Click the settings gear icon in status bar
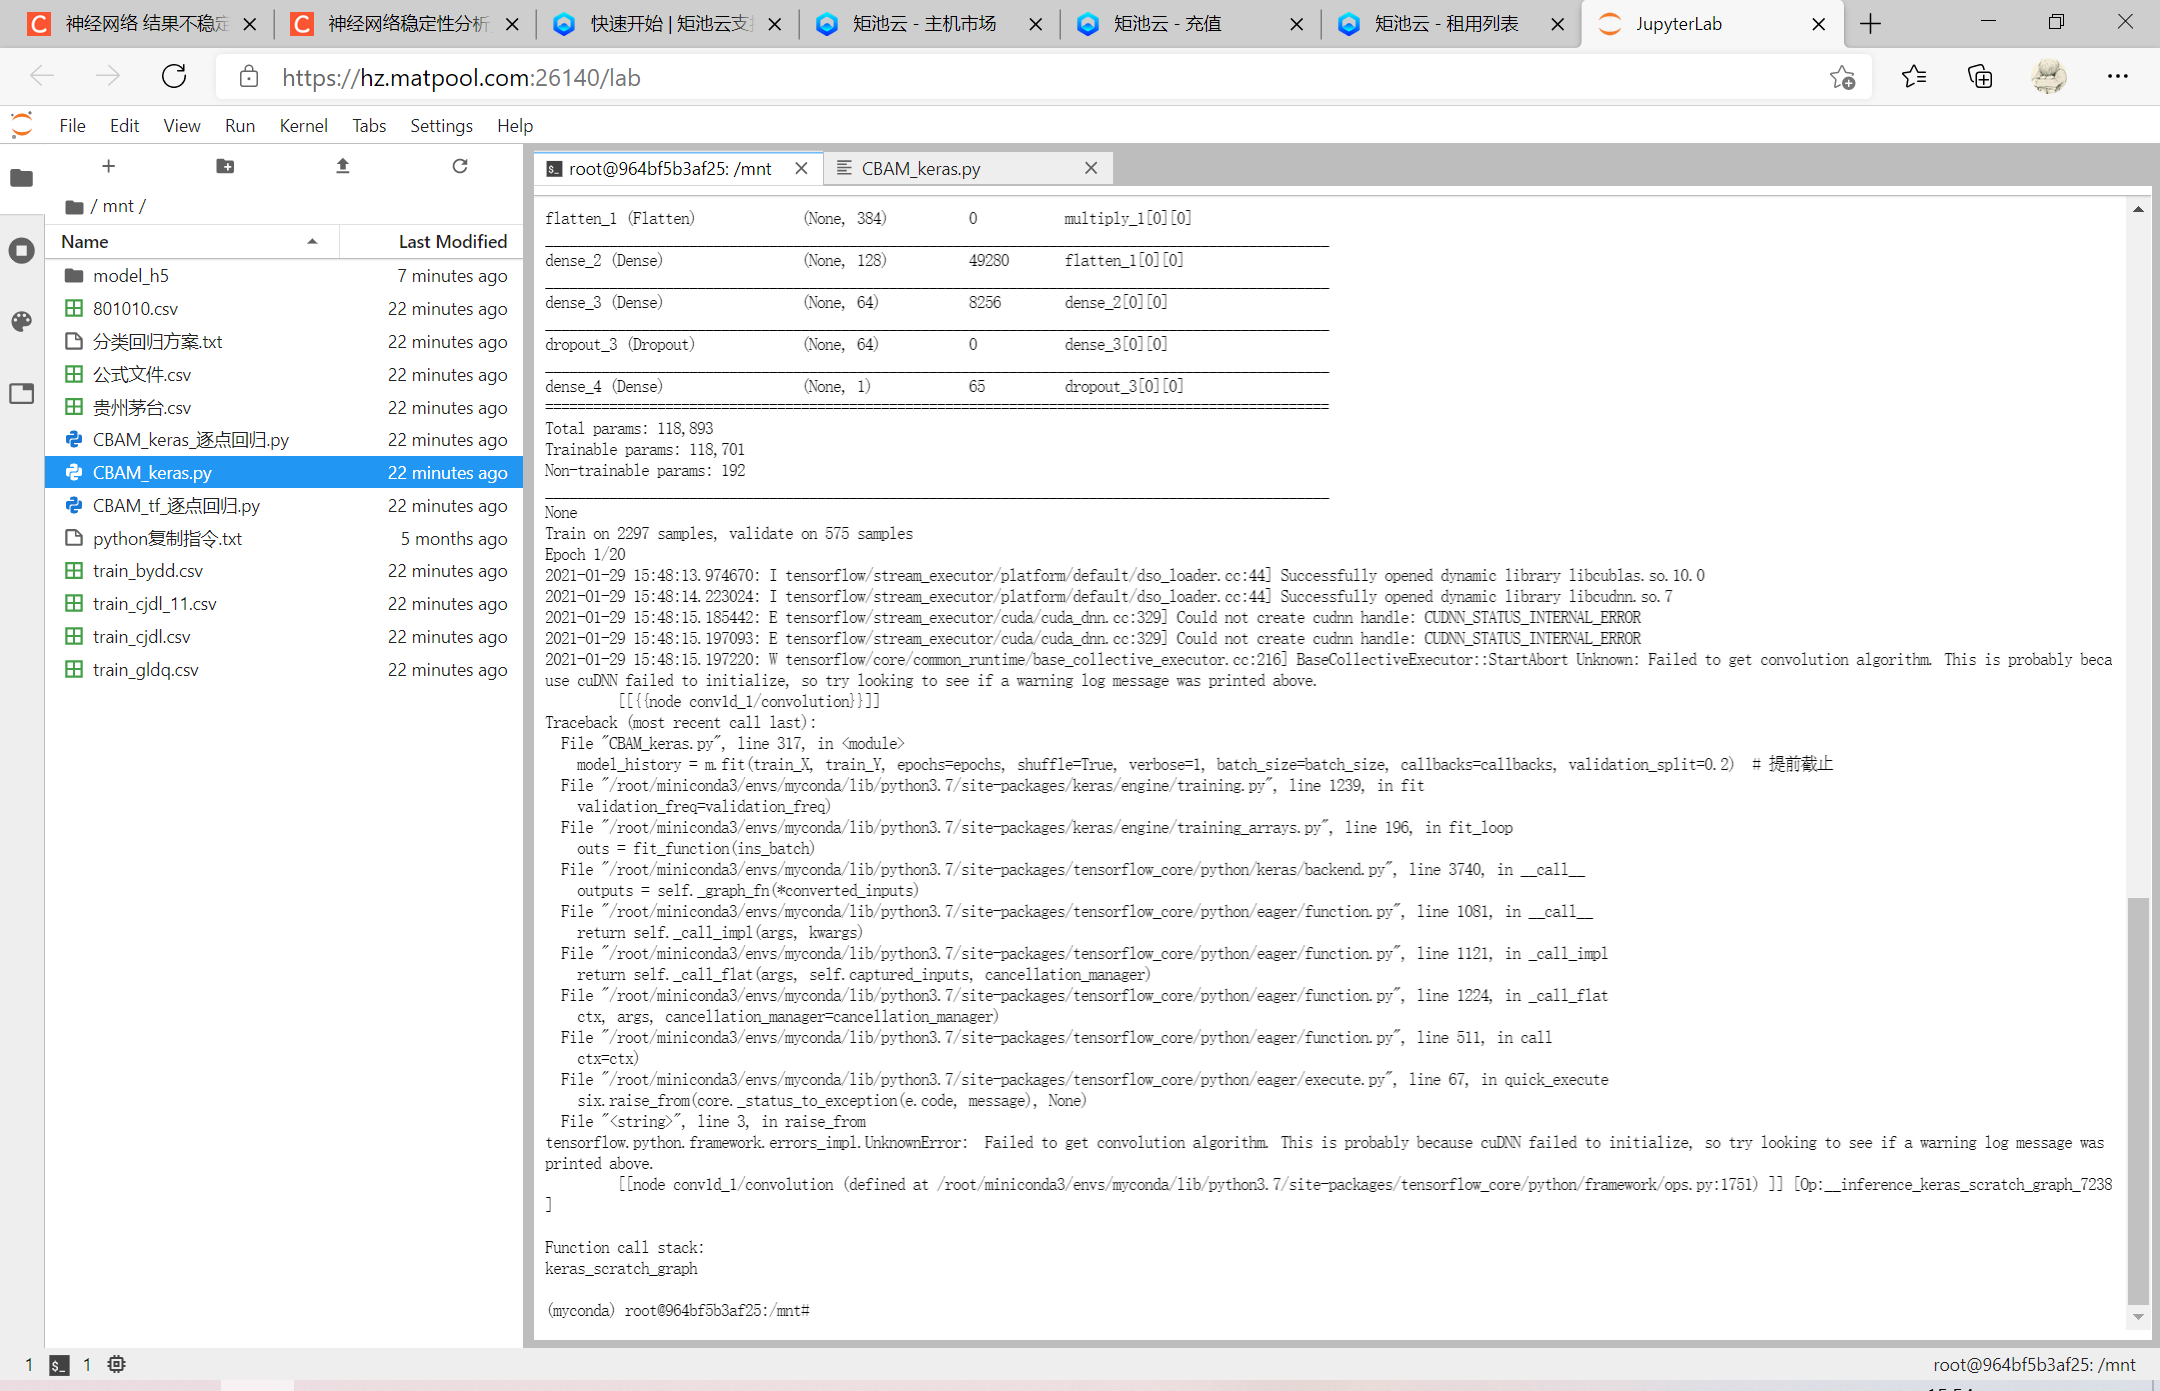 click(x=116, y=1364)
